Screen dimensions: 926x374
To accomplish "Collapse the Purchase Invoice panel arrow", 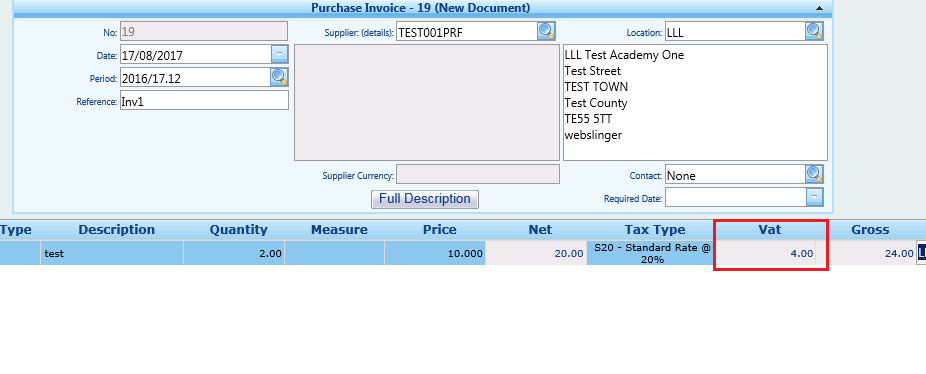I will coord(819,8).
